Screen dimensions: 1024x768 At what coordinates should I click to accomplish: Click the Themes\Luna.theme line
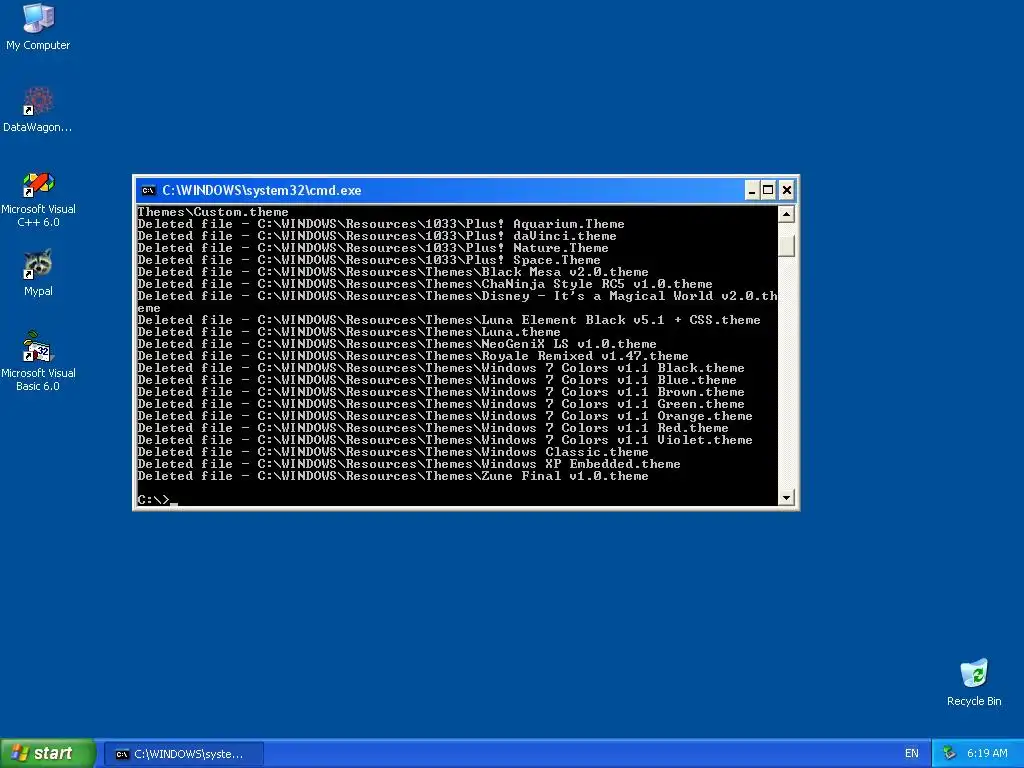click(x=349, y=332)
